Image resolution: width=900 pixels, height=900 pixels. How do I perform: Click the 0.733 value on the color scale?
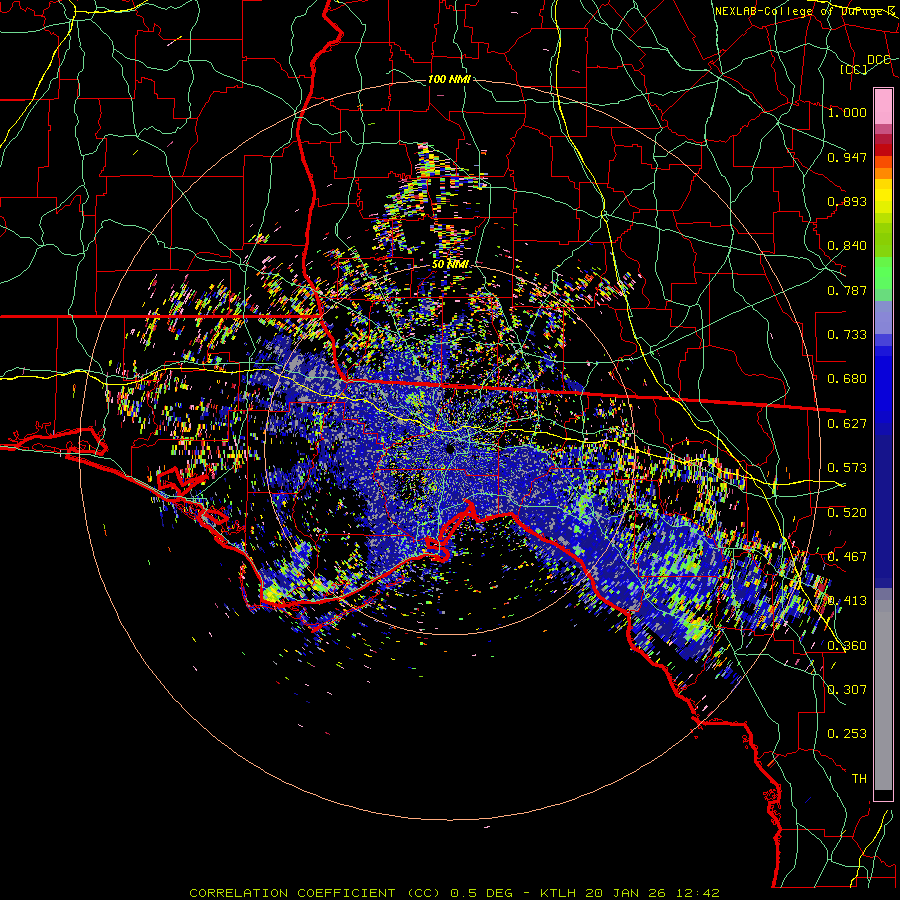[847, 335]
